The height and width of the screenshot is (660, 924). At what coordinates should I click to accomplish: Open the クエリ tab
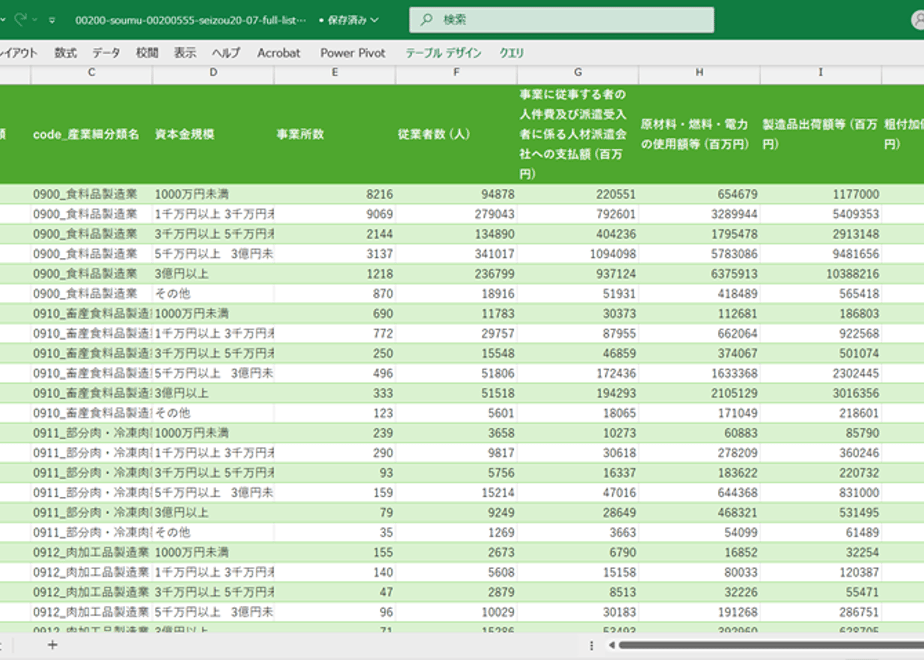(512, 53)
